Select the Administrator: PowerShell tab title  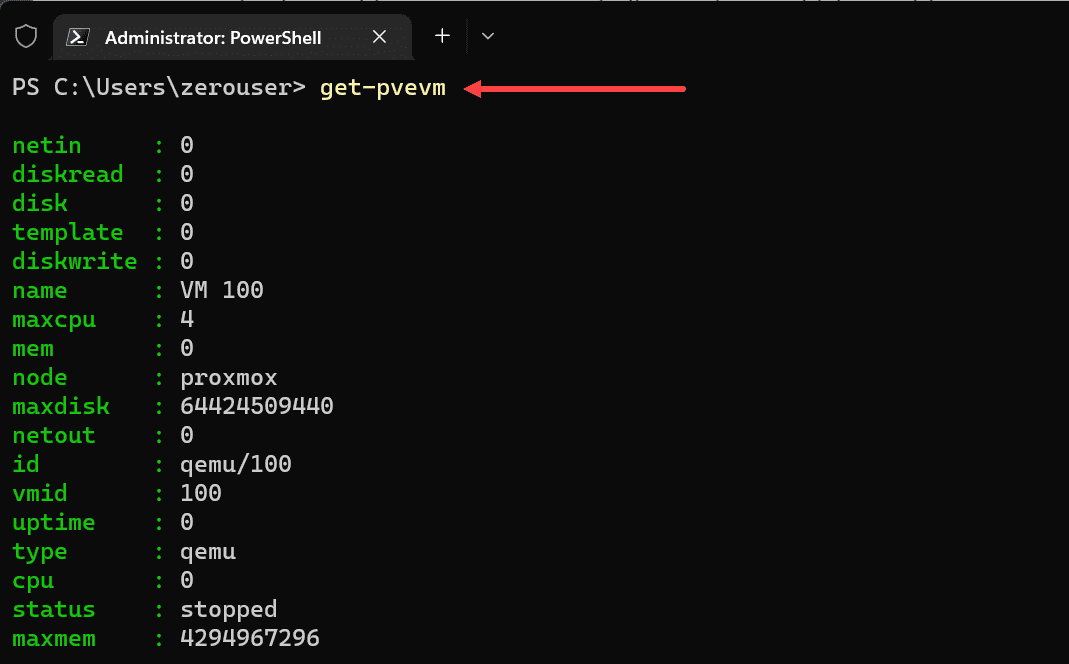point(213,38)
